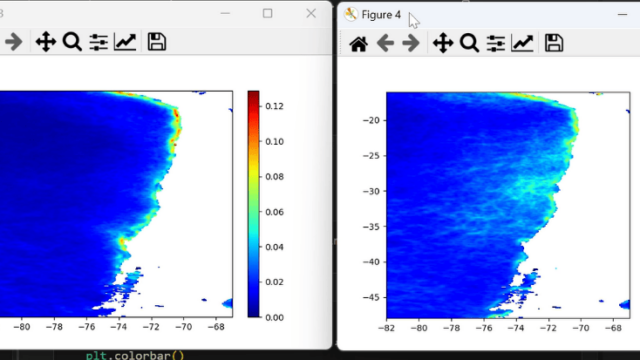
Task: Go forward to next view in Figure 4
Action: point(411,43)
